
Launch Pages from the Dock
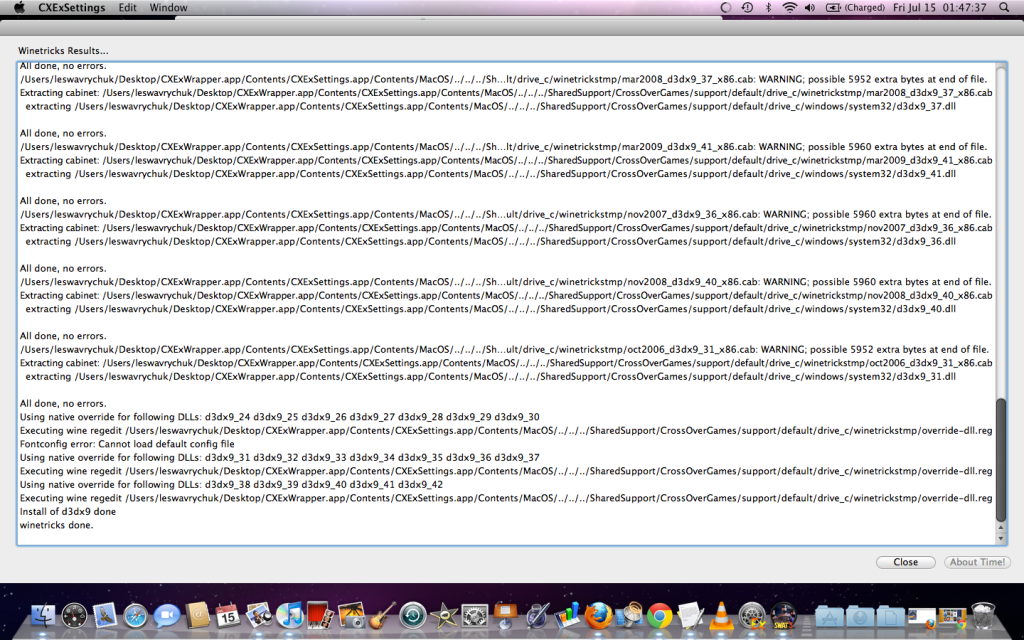coord(536,616)
